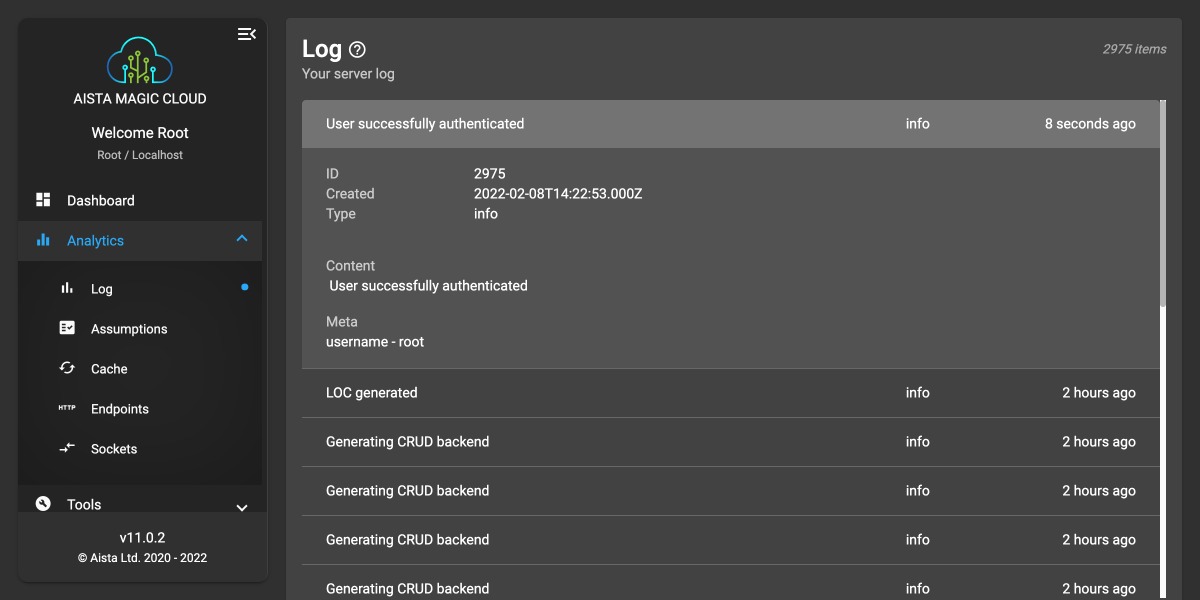Expand the 'LOC generated' log entry
This screenshot has height=600, width=1200.
pyautogui.click(x=730, y=393)
